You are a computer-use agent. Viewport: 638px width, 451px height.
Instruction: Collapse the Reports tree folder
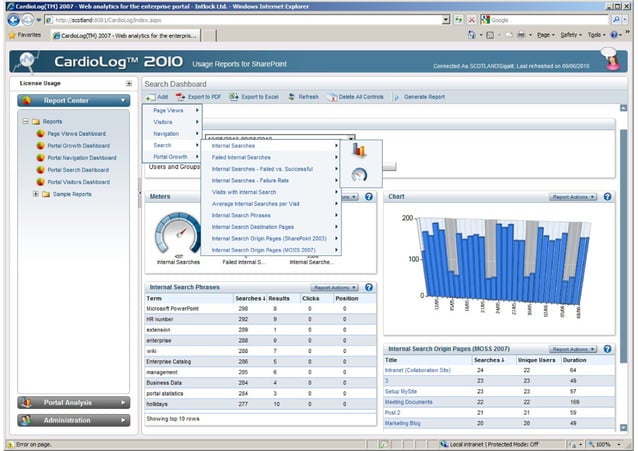coord(26,121)
